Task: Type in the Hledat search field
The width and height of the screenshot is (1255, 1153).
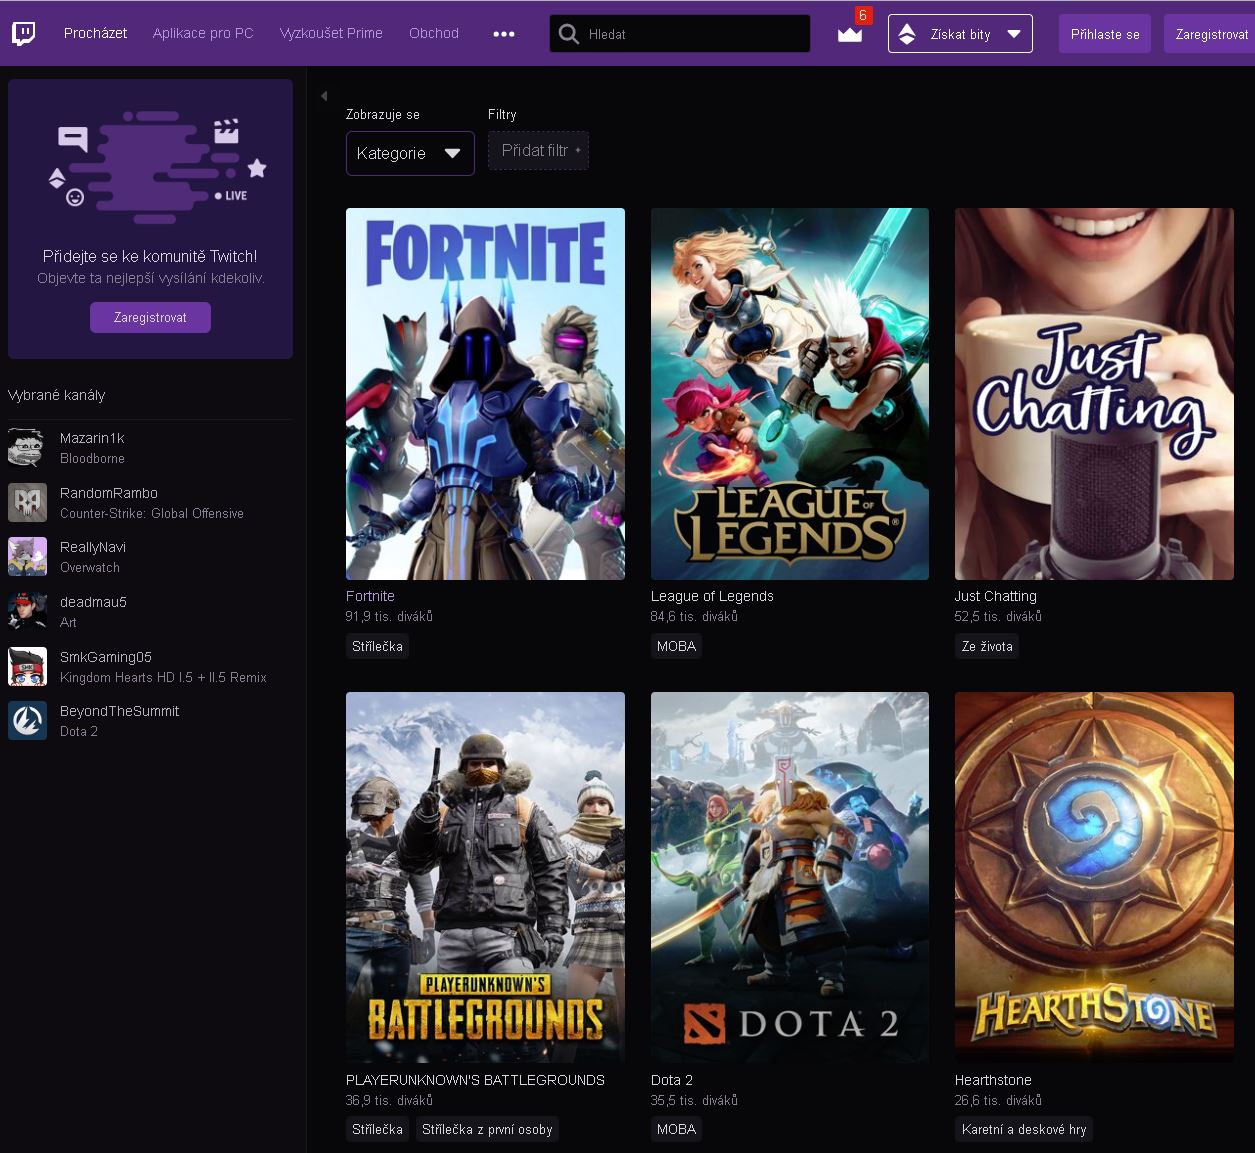Action: 690,34
